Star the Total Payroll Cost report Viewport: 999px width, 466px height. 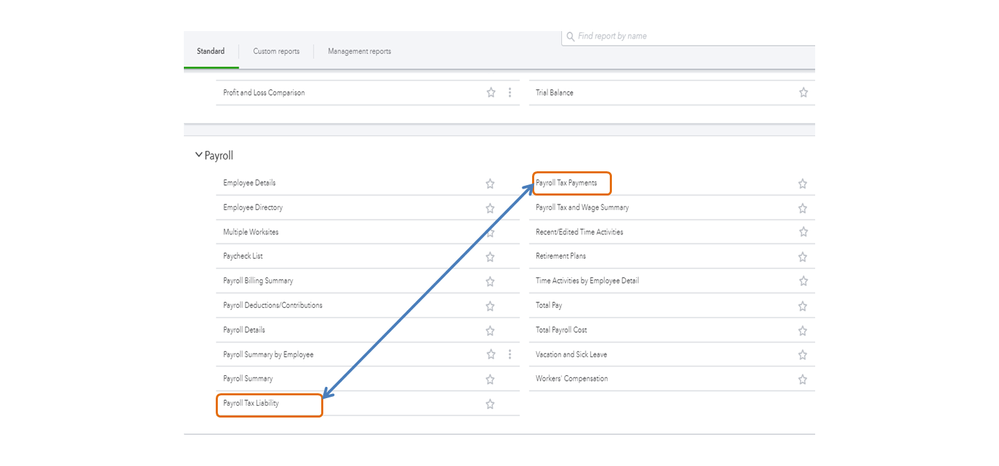(x=802, y=331)
